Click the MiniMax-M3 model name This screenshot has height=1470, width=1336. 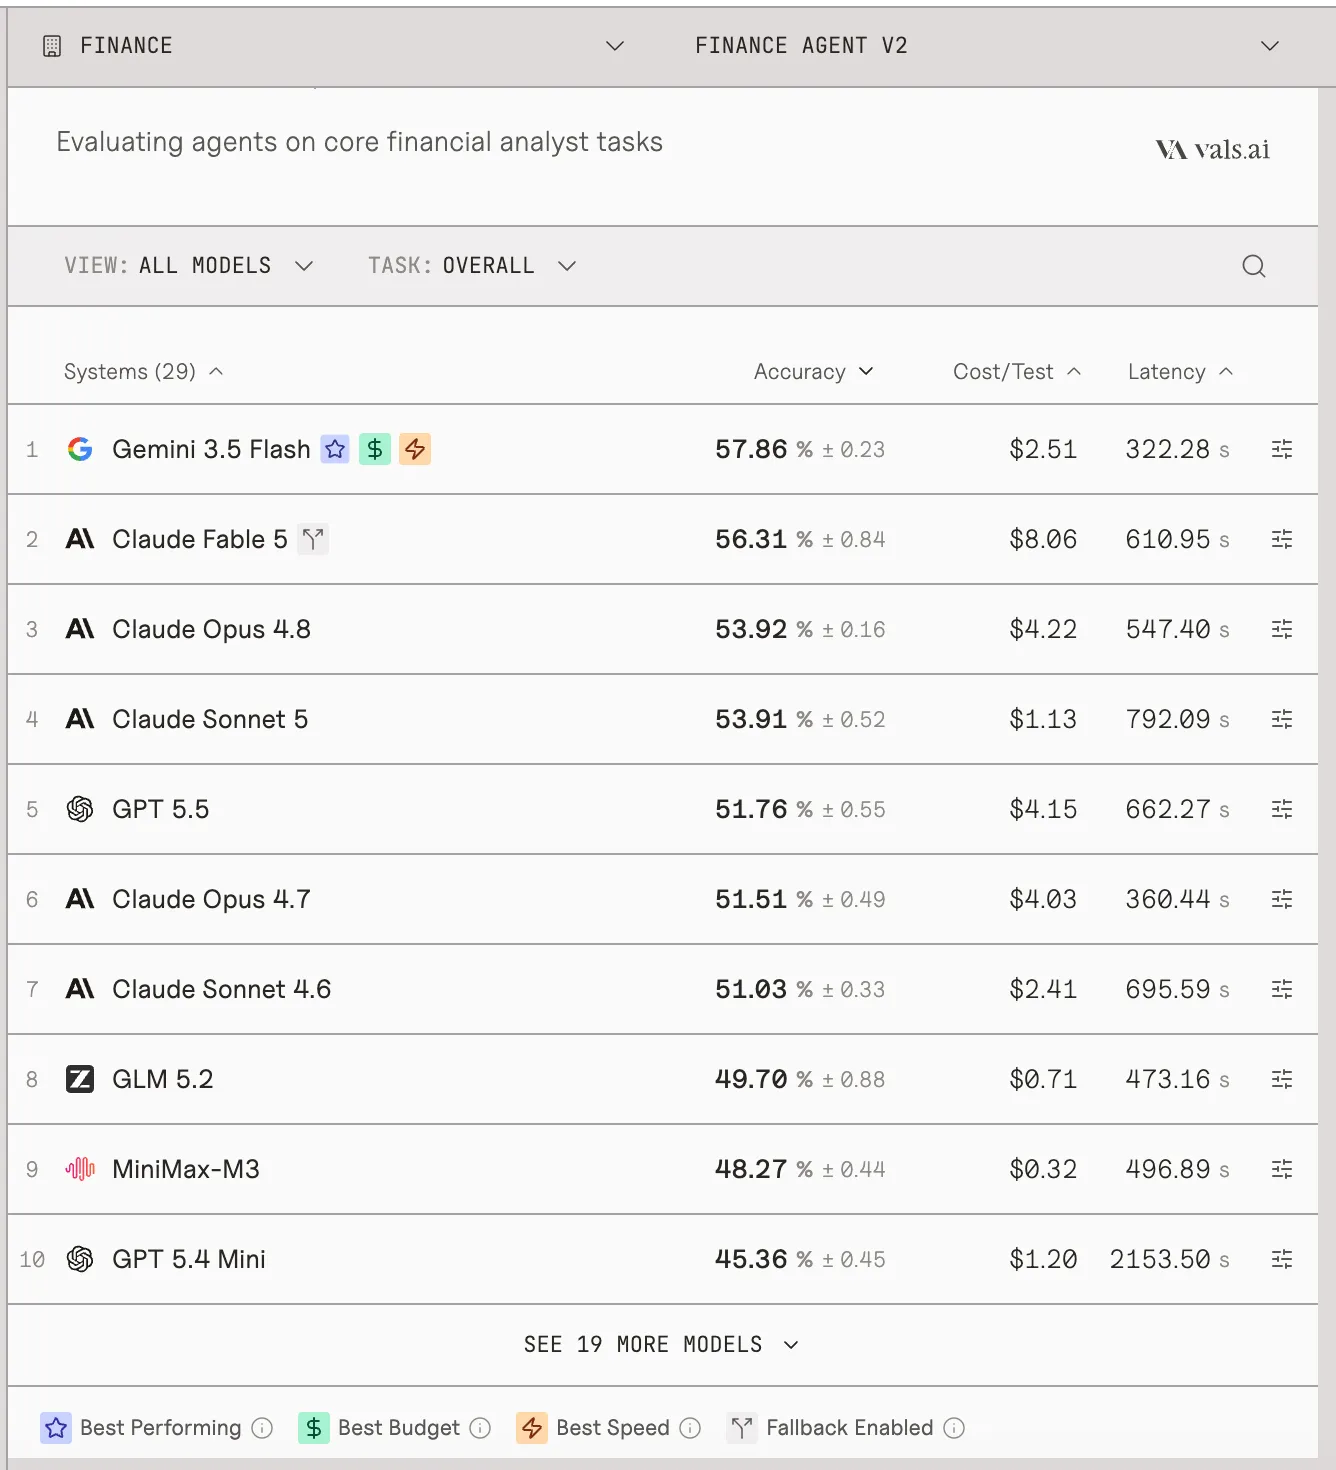[x=186, y=1169]
